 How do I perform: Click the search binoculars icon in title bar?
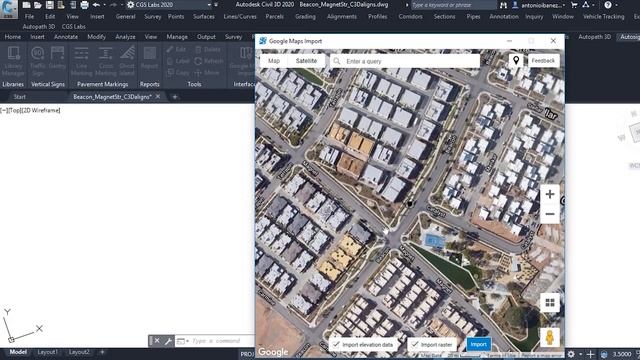click(503, 5)
